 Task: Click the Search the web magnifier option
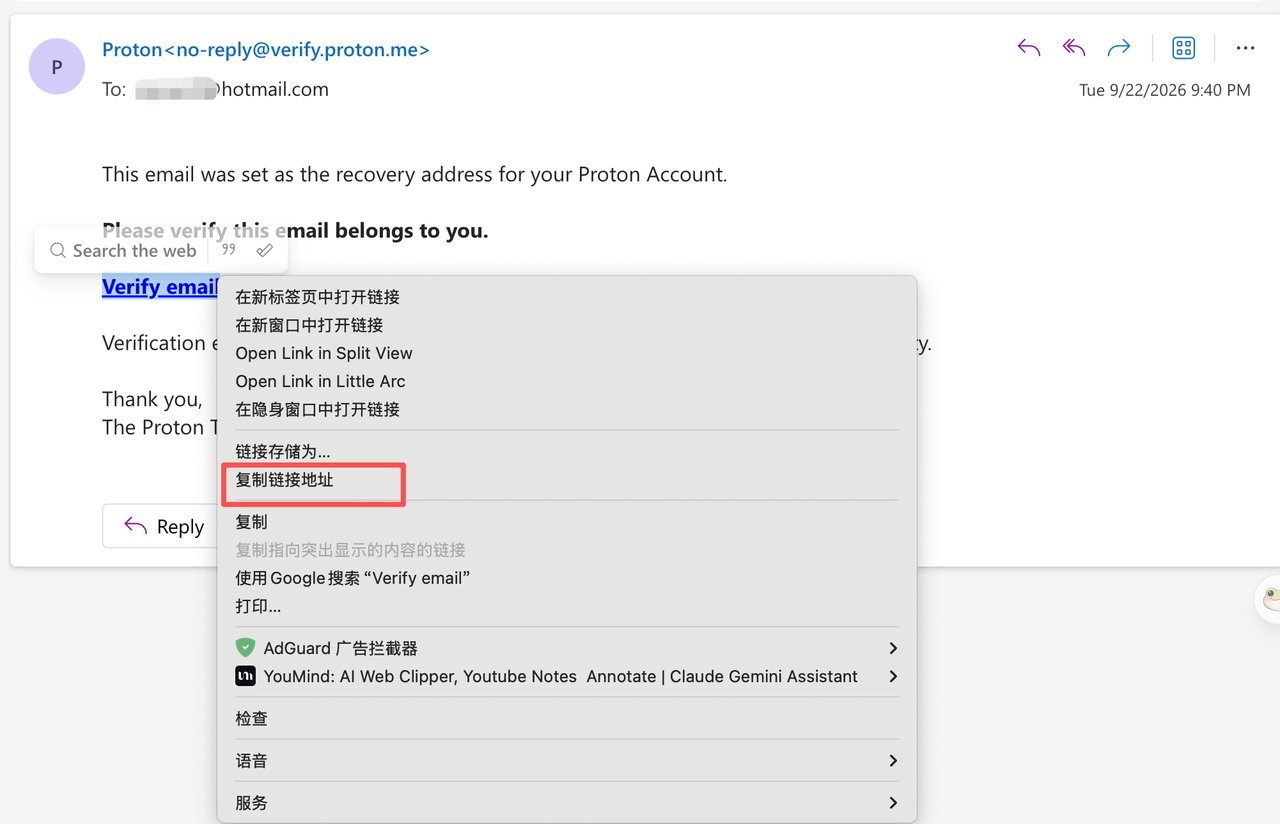coord(123,251)
